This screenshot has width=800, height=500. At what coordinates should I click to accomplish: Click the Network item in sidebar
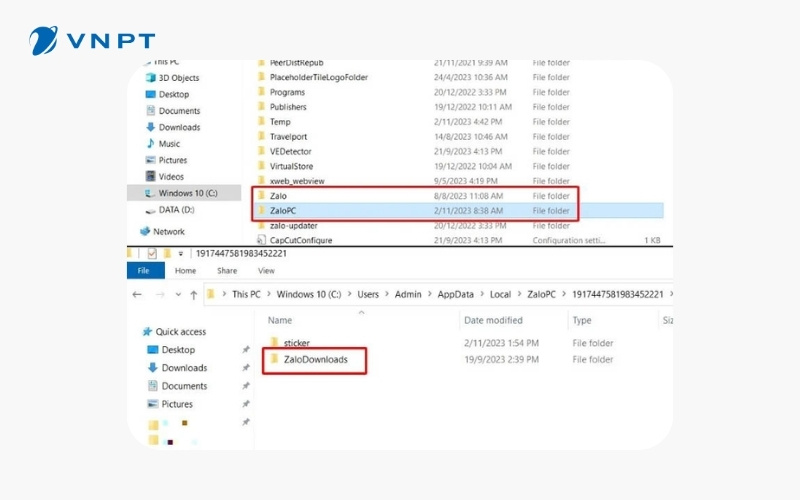click(x=168, y=231)
